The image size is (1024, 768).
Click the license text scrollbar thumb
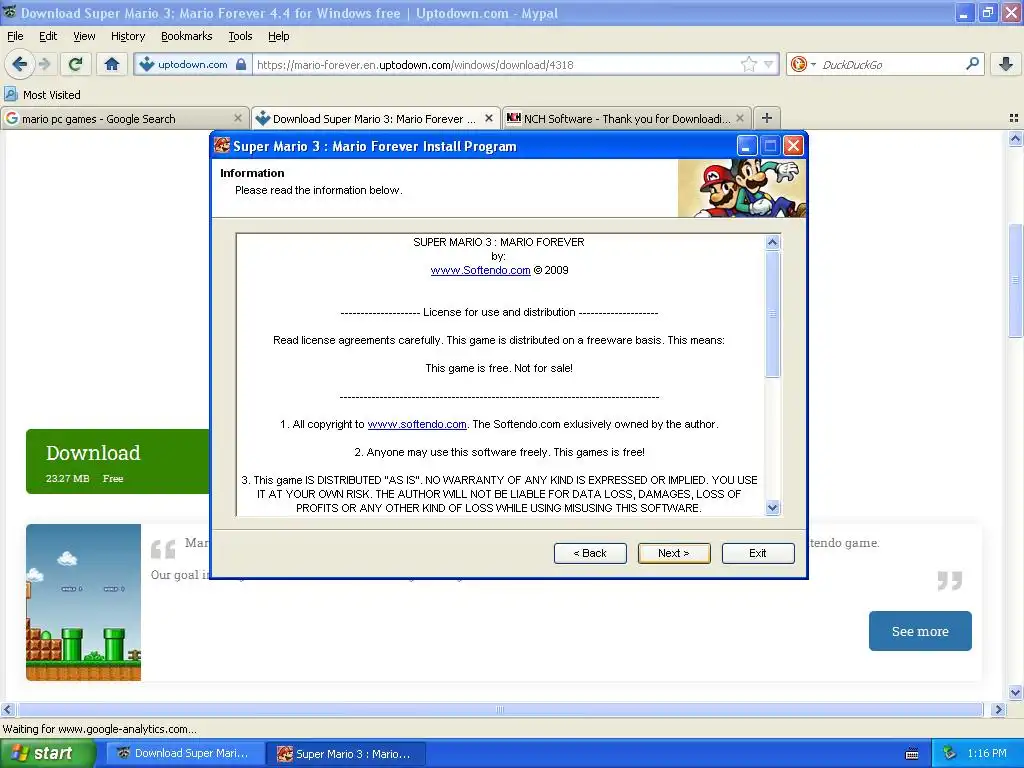point(773,314)
